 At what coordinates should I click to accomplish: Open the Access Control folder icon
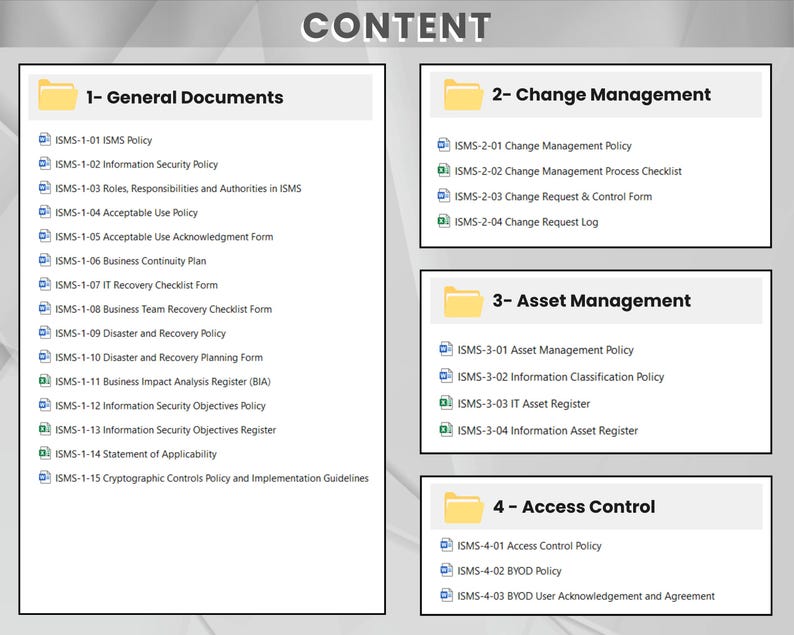click(463, 507)
